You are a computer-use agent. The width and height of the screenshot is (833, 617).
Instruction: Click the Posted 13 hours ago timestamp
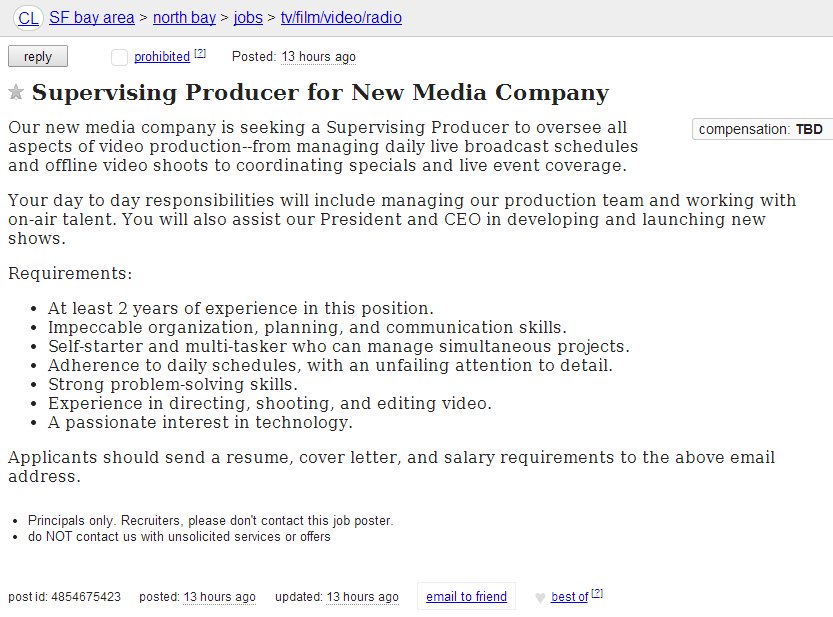(x=318, y=57)
